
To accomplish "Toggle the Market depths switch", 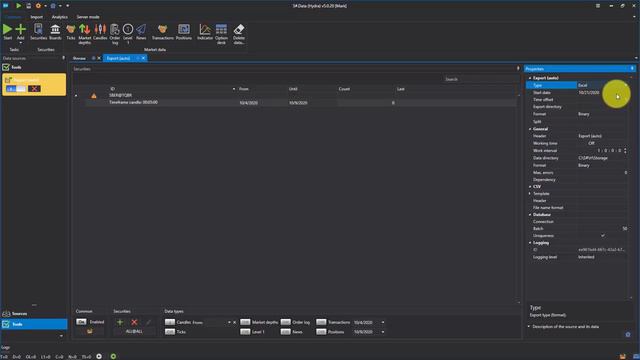I will tap(245, 322).
